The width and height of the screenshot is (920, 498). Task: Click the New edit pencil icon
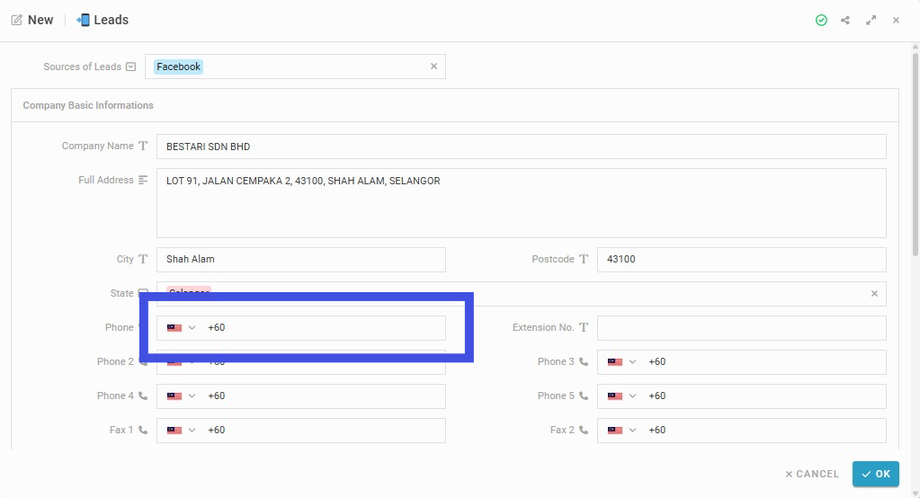[x=16, y=20]
